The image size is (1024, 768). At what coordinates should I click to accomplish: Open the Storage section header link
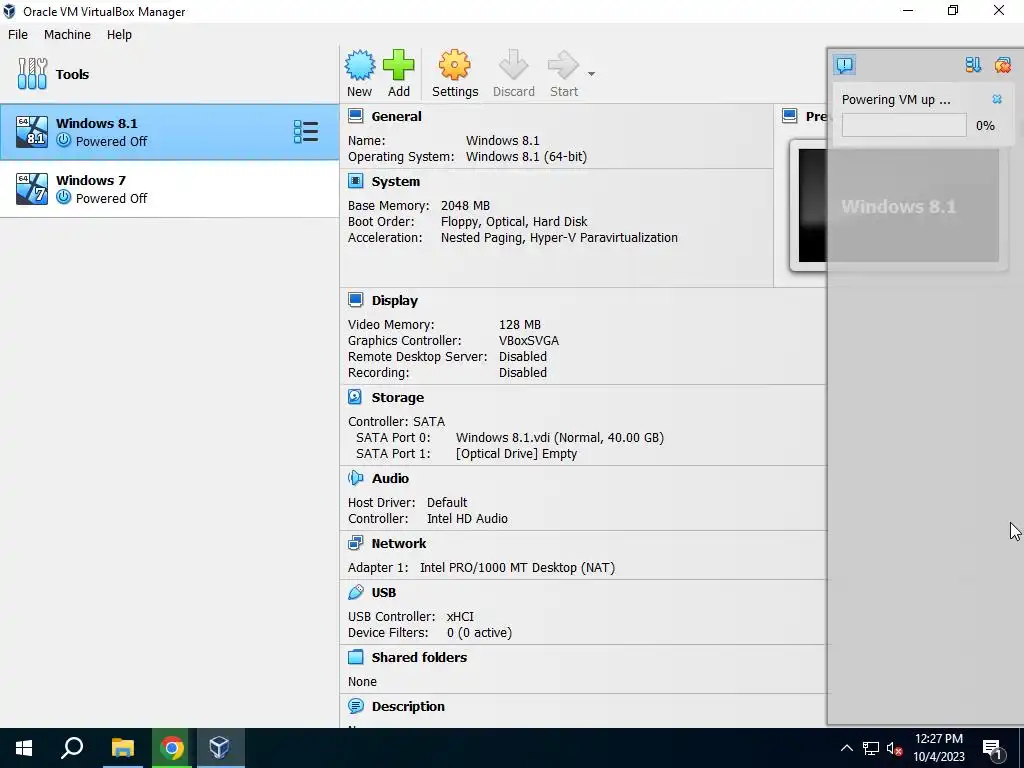[x=398, y=398]
